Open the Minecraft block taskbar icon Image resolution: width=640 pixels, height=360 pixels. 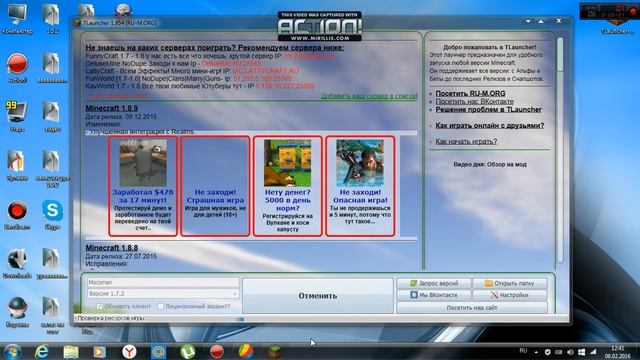[x=276, y=351]
